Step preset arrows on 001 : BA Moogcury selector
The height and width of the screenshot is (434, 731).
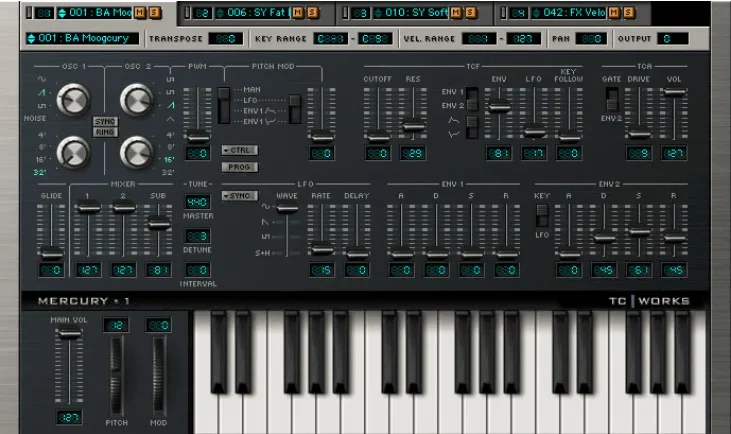(31, 38)
